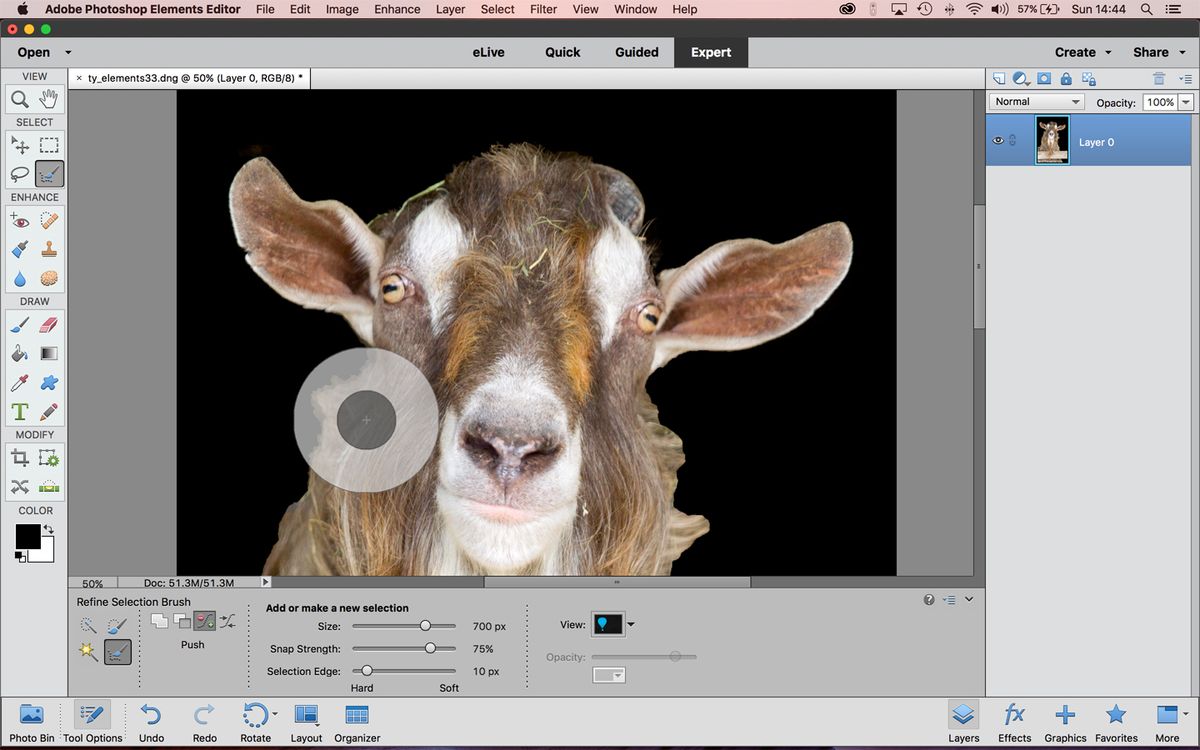Open the Opacity percentage dropdown

(x=1186, y=101)
